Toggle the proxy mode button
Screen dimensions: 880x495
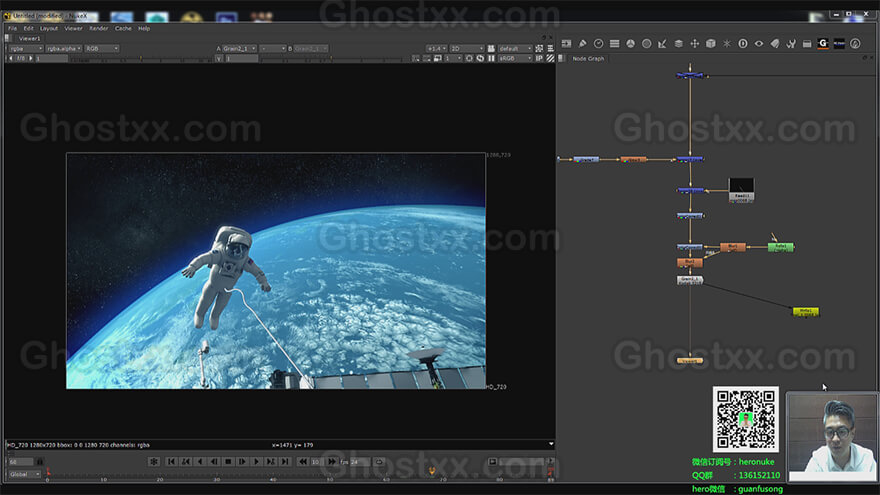point(438,58)
